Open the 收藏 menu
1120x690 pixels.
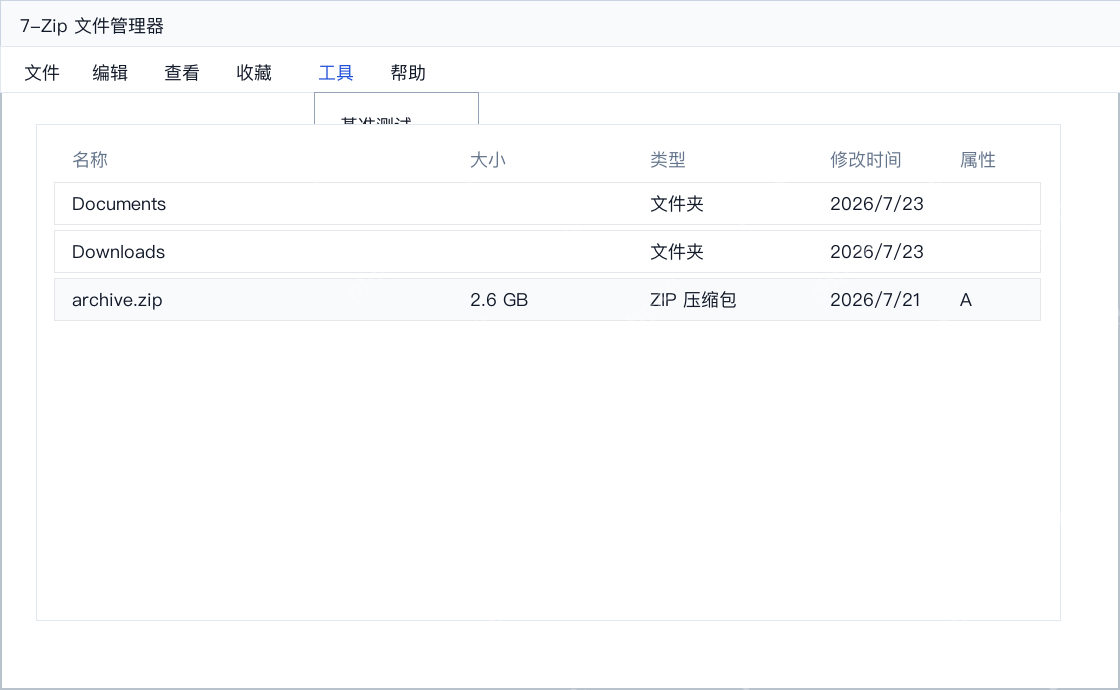pyautogui.click(x=254, y=73)
